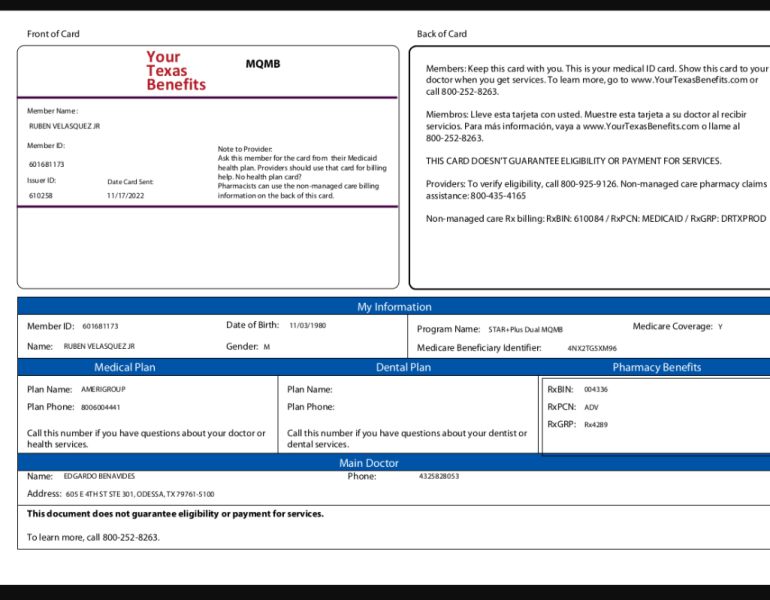Viewport: 770px width, 600px height.
Task: Click the Dental Plan 'Plan Phone:' label
Action: pos(311,407)
